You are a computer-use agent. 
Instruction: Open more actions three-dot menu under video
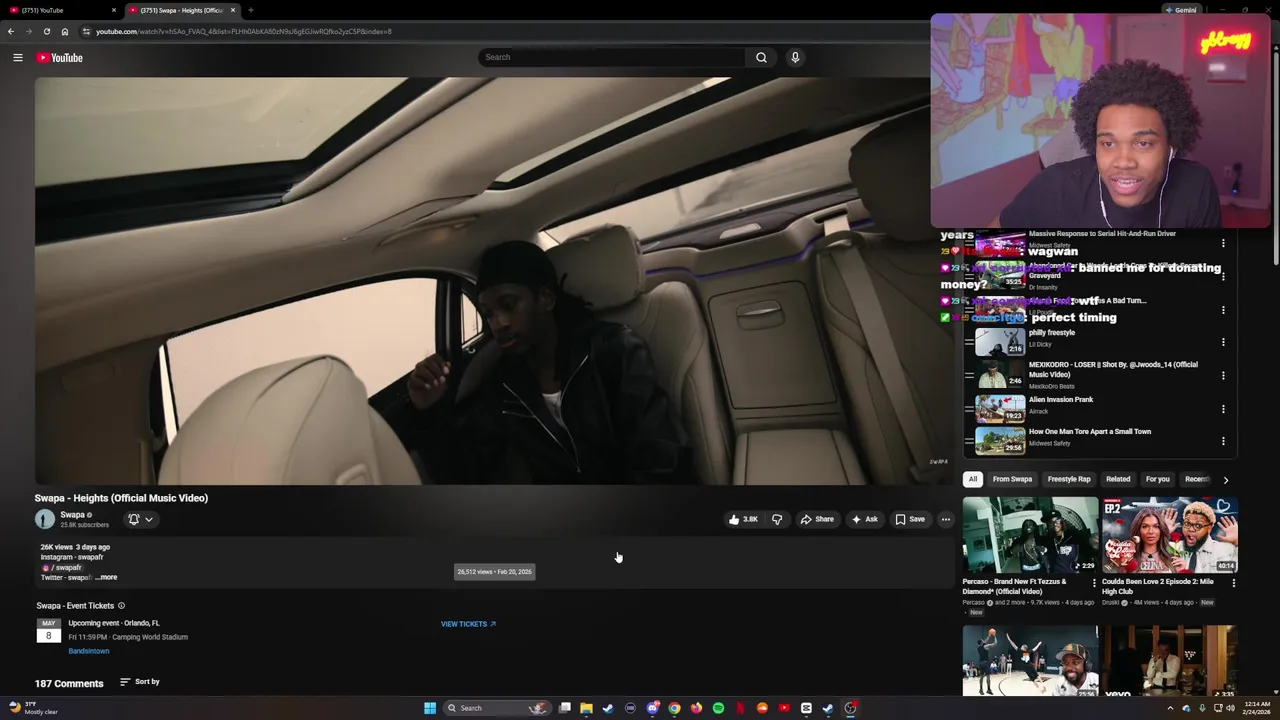pyautogui.click(x=946, y=519)
